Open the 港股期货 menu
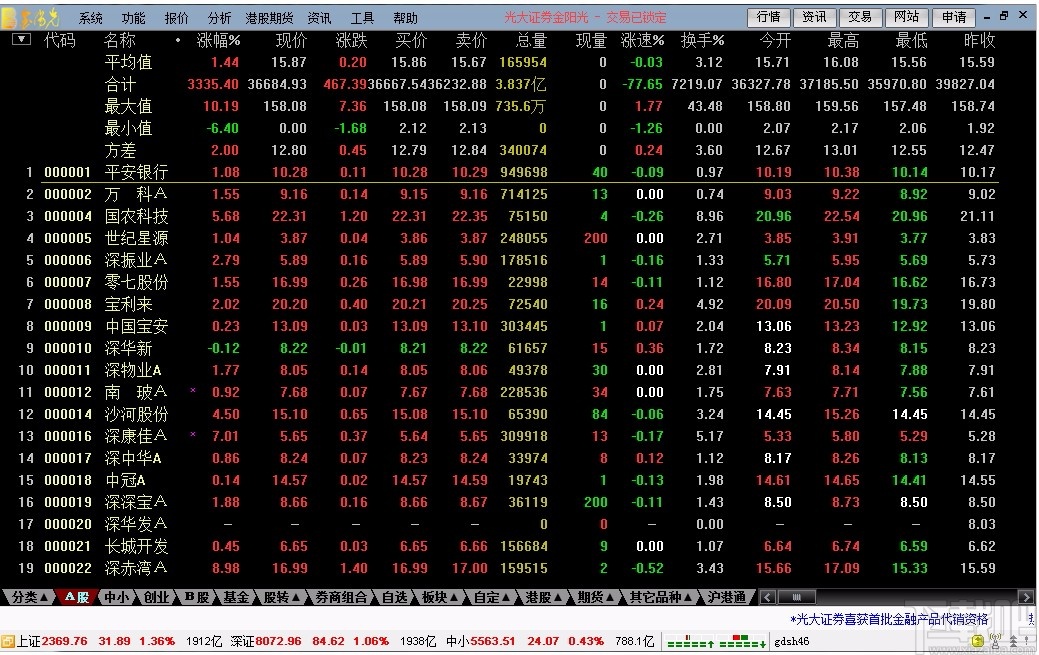 tap(269, 18)
